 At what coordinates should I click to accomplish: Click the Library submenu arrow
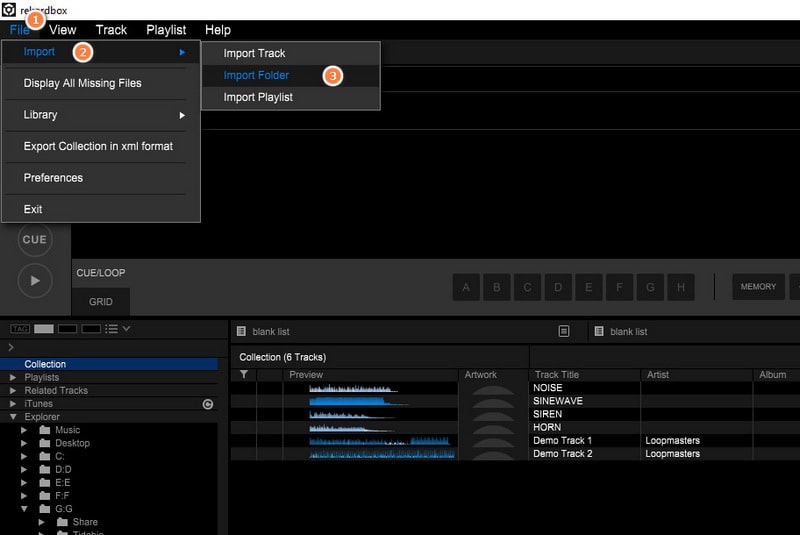click(x=182, y=115)
